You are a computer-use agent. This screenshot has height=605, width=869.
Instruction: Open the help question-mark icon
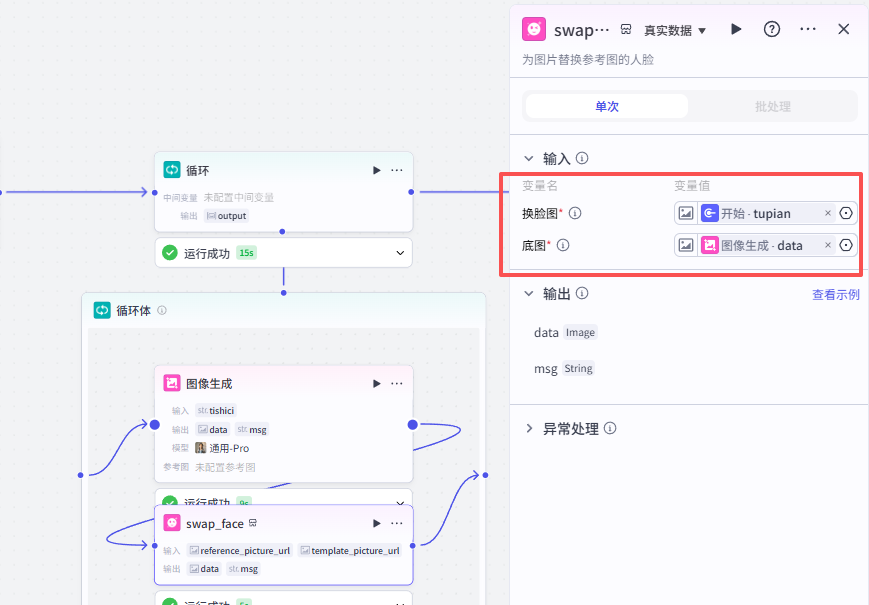771,29
